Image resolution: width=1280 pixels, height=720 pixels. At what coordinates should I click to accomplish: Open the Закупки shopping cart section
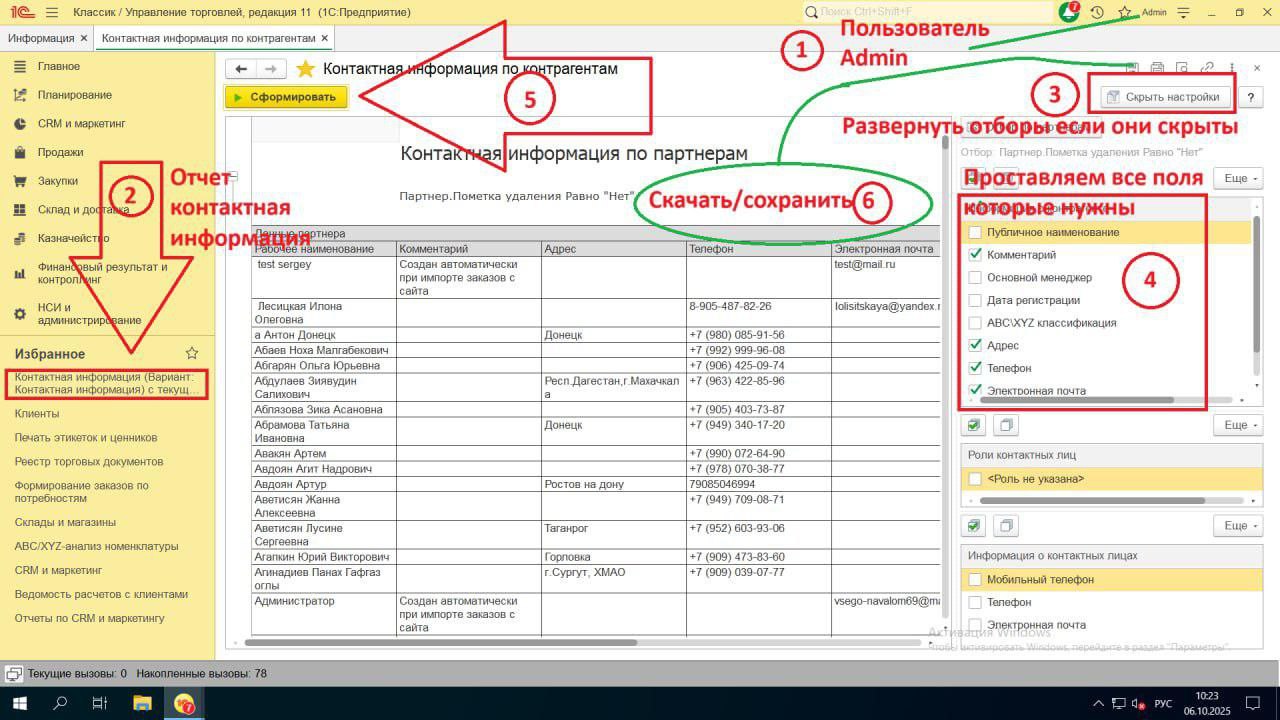pos(59,181)
